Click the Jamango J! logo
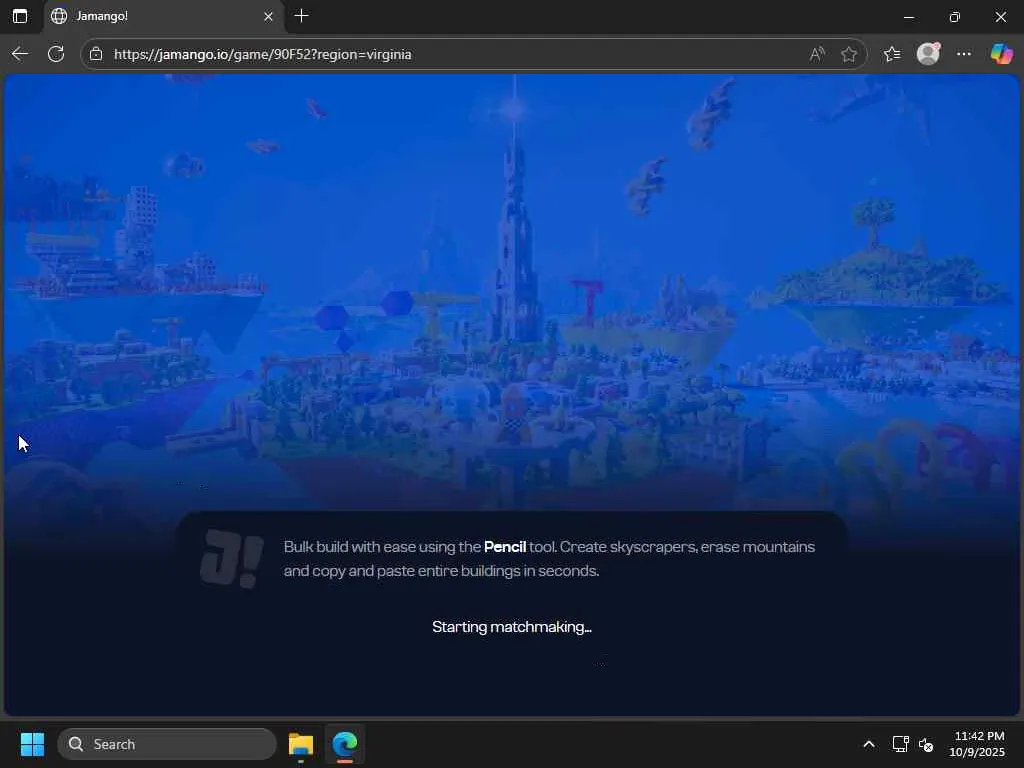1024x768 pixels. [x=231, y=559]
